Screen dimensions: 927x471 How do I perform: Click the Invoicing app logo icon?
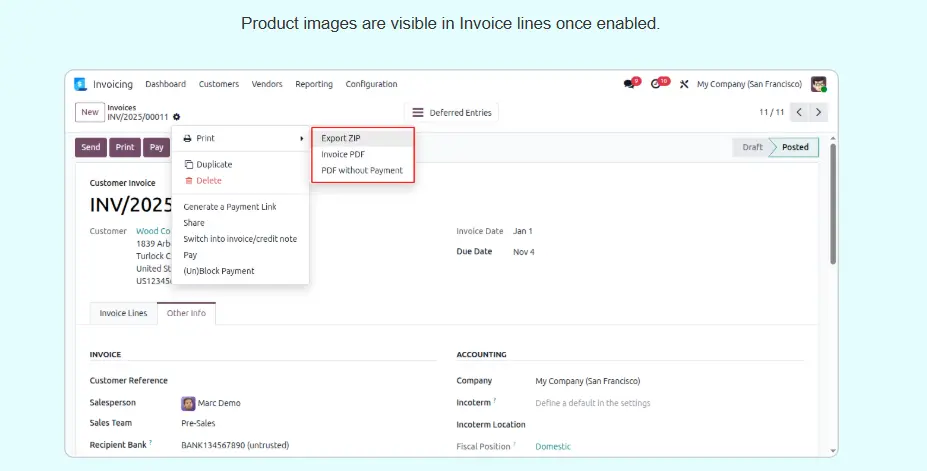(x=81, y=84)
